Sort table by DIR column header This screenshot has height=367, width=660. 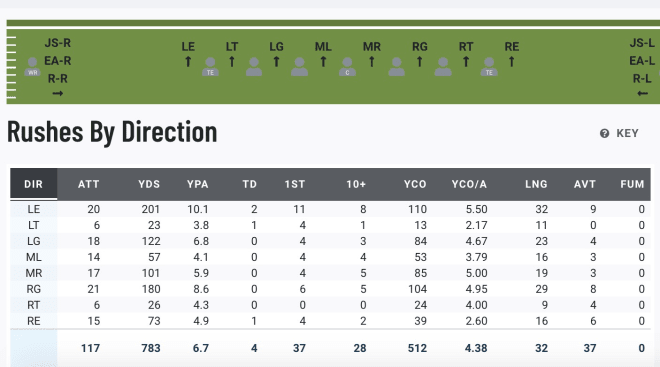point(34,184)
